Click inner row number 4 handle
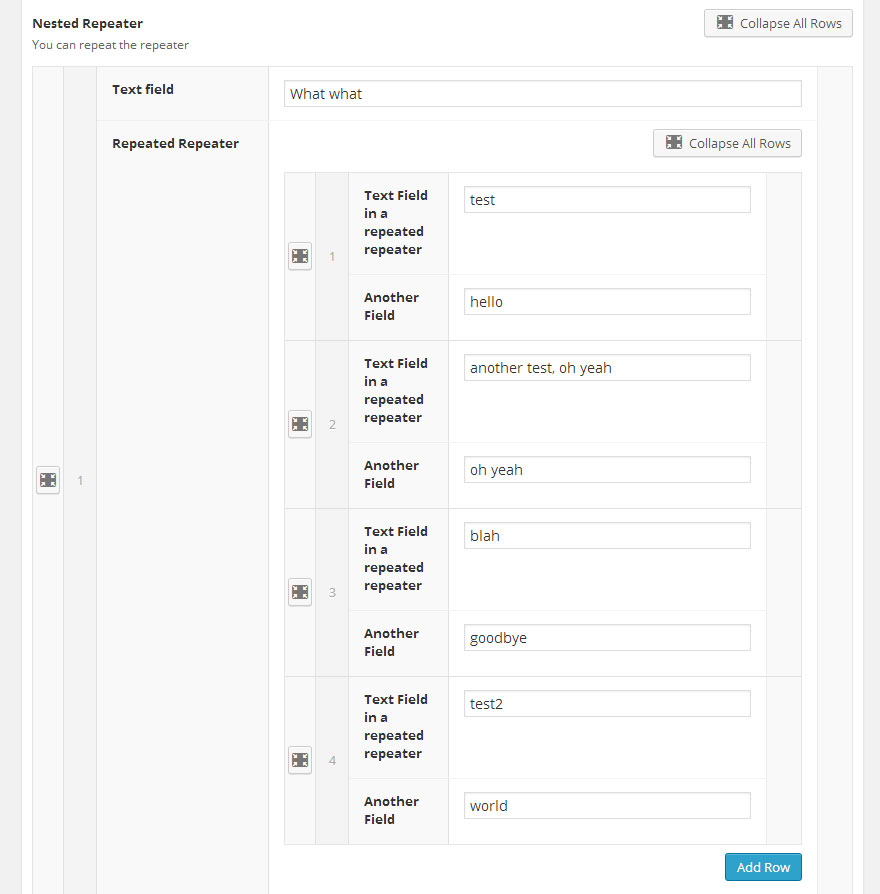Screen dimensions: 880x894 pos(332,761)
